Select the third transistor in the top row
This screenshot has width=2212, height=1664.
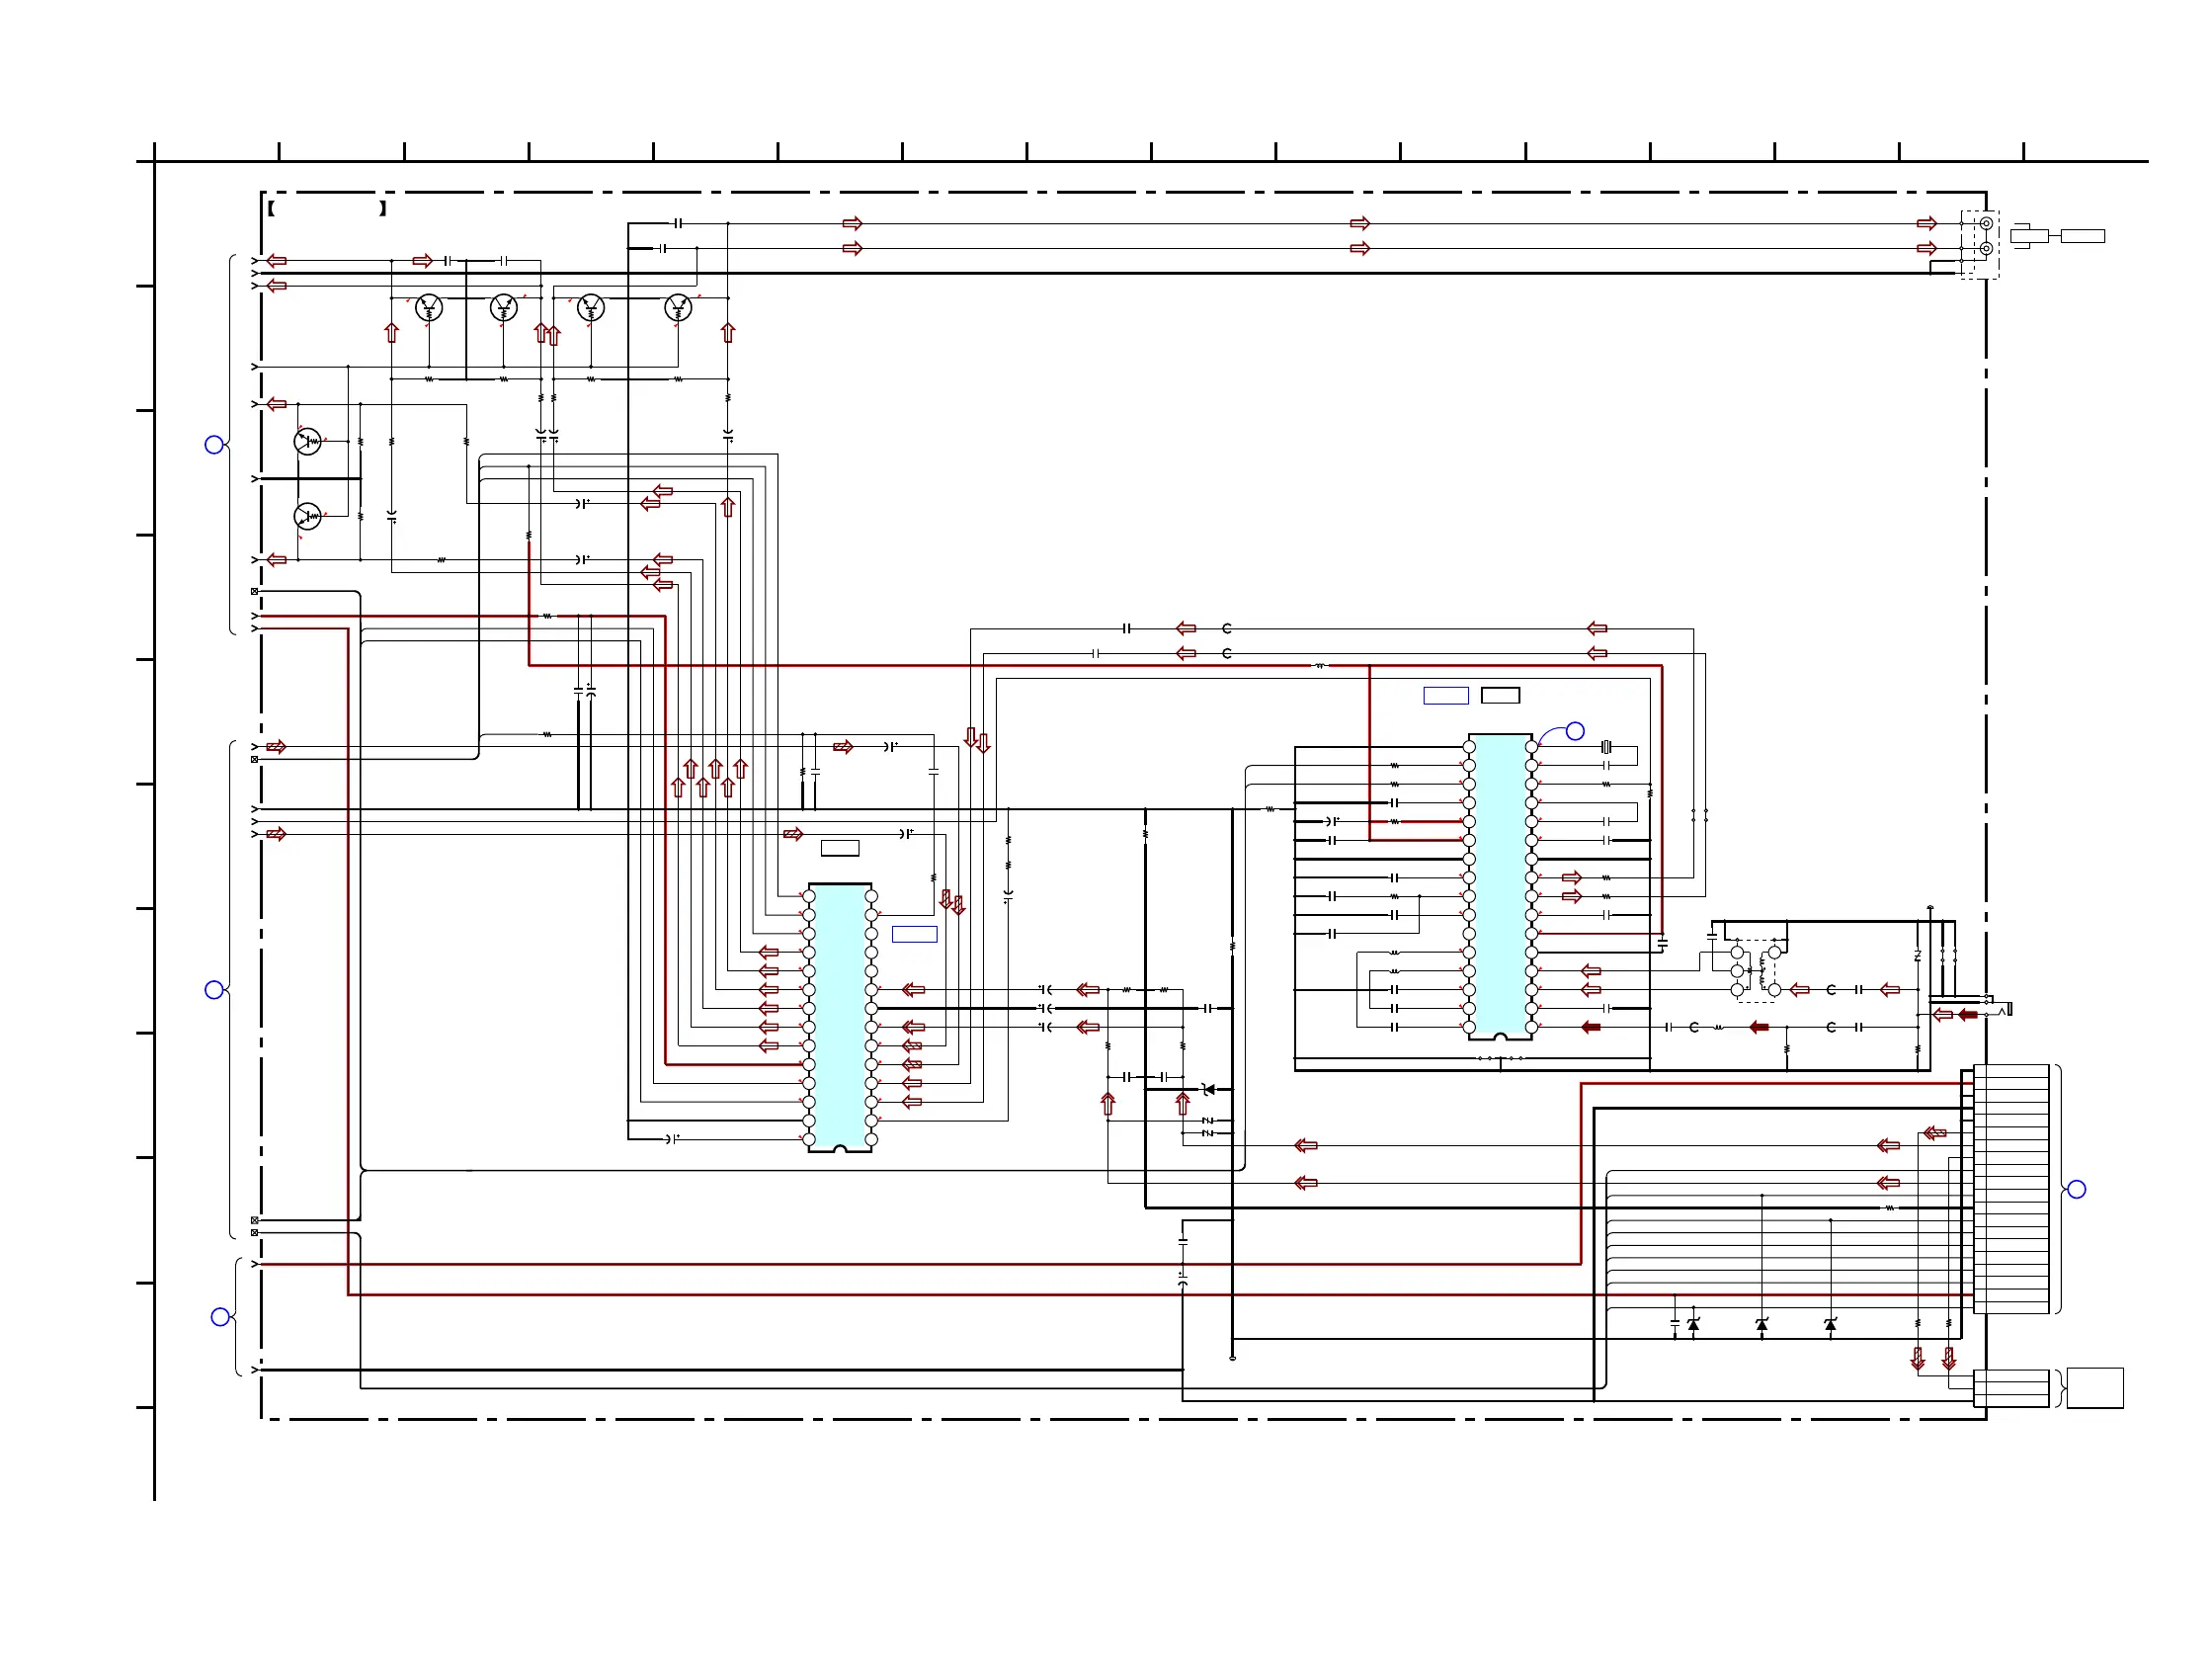[591, 307]
